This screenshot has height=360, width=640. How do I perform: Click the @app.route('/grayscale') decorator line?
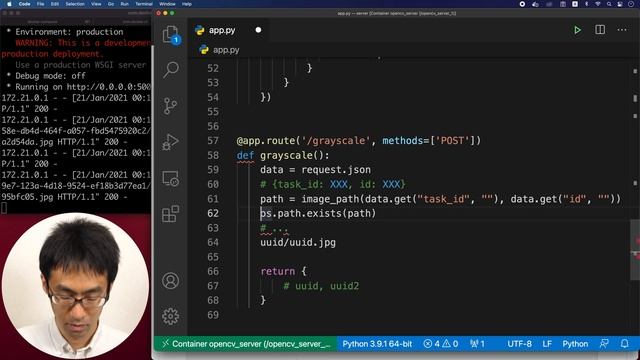point(359,141)
